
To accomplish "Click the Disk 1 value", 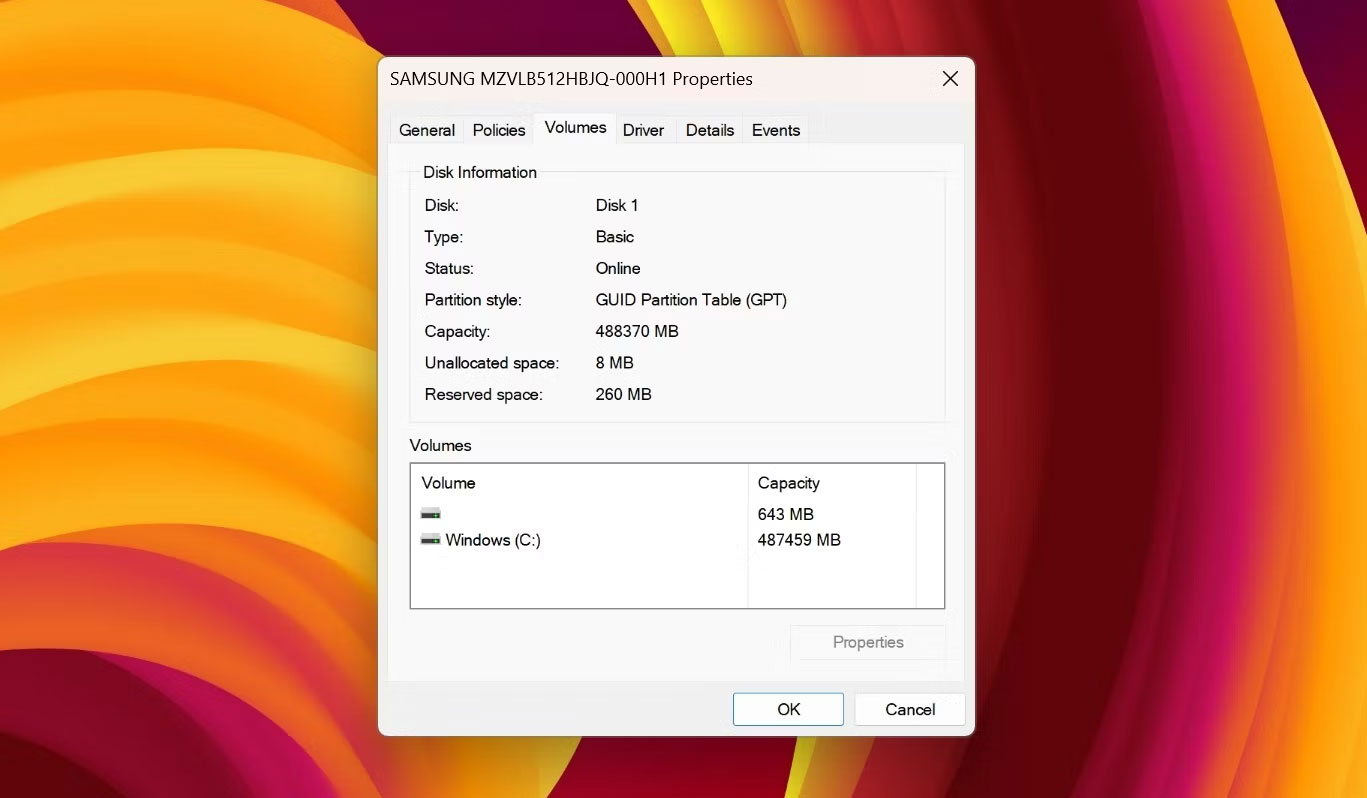I will click(617, 205).
